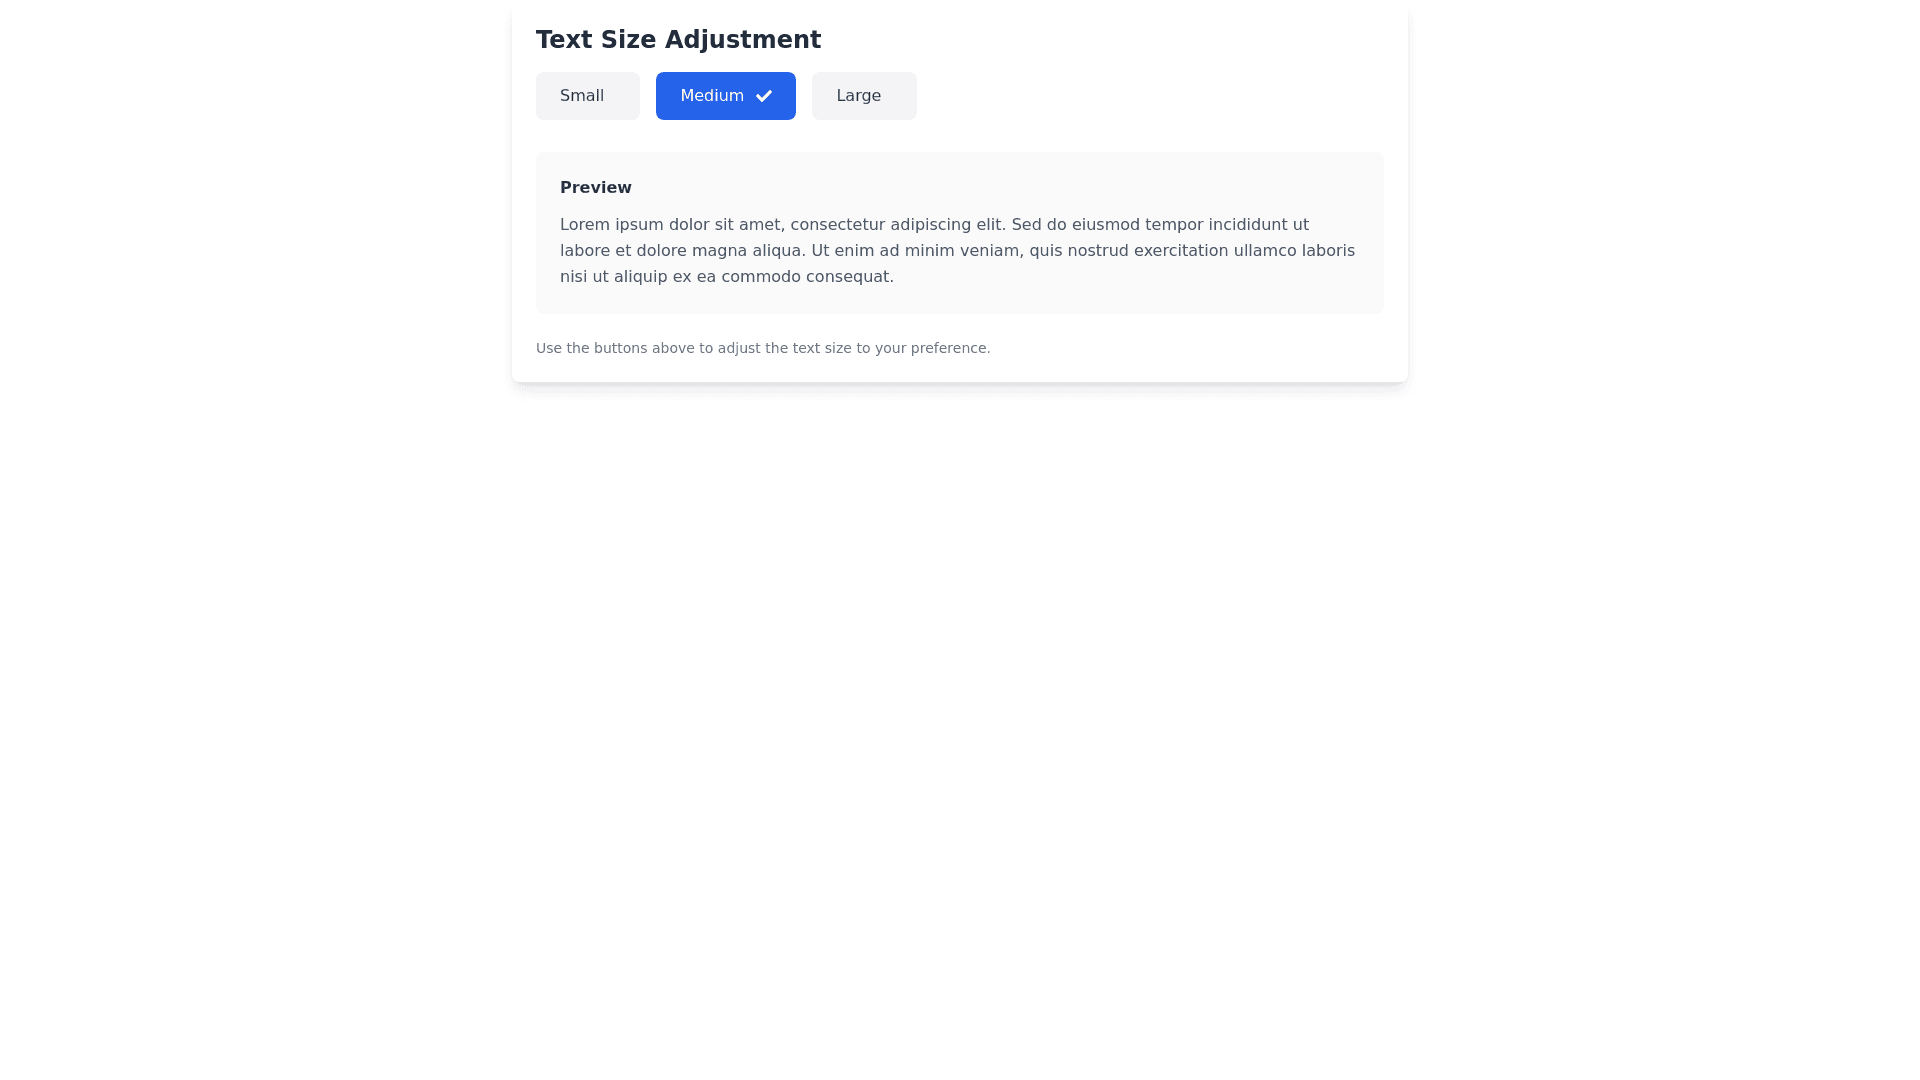
Task: Click the word "veniam" in preview paragraph
Action: pyautogui.click(x=991, y=251)
